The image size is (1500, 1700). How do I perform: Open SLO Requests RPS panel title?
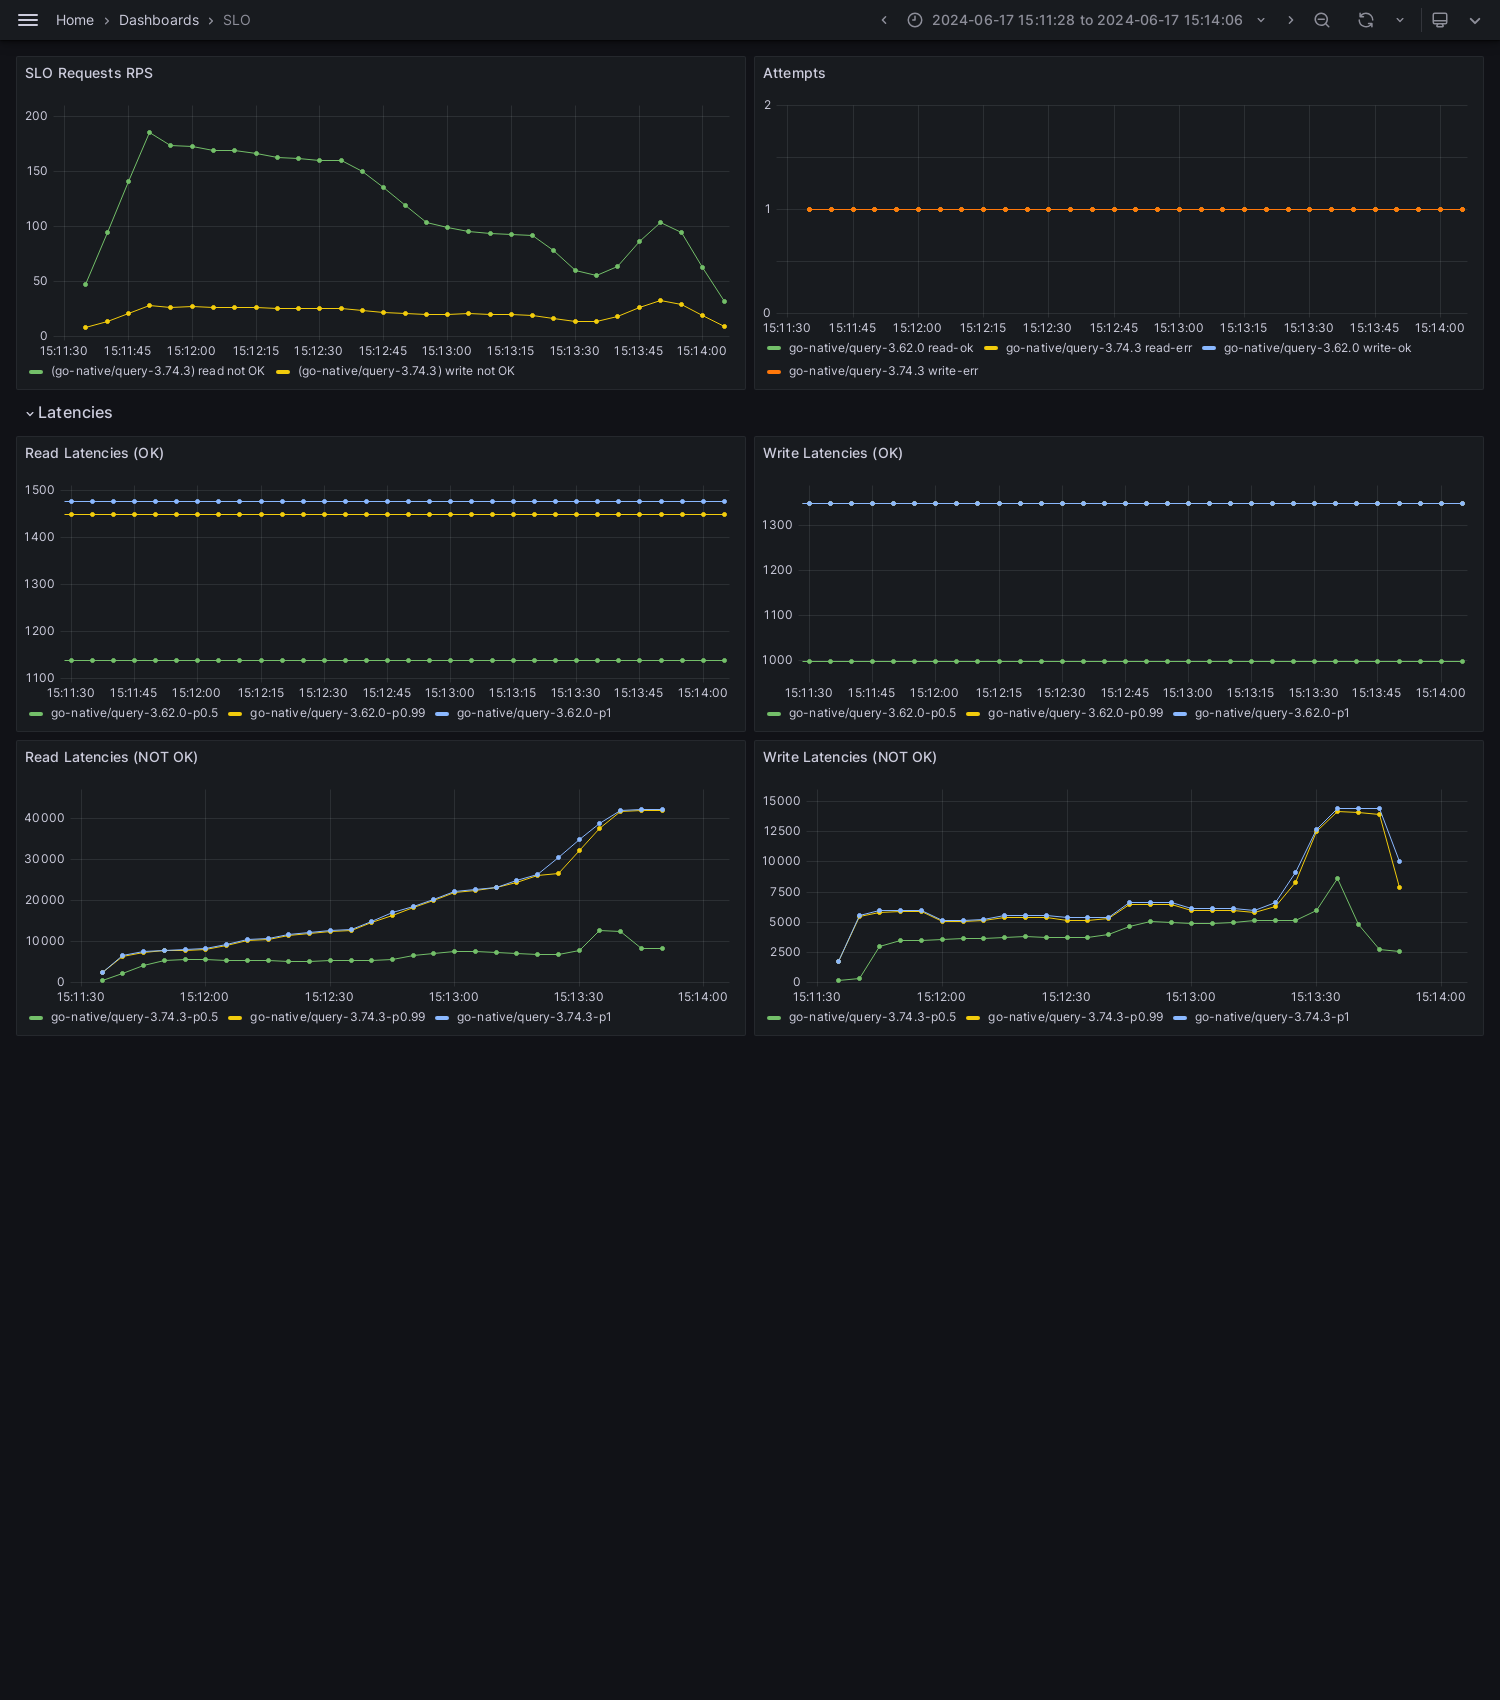89,73
